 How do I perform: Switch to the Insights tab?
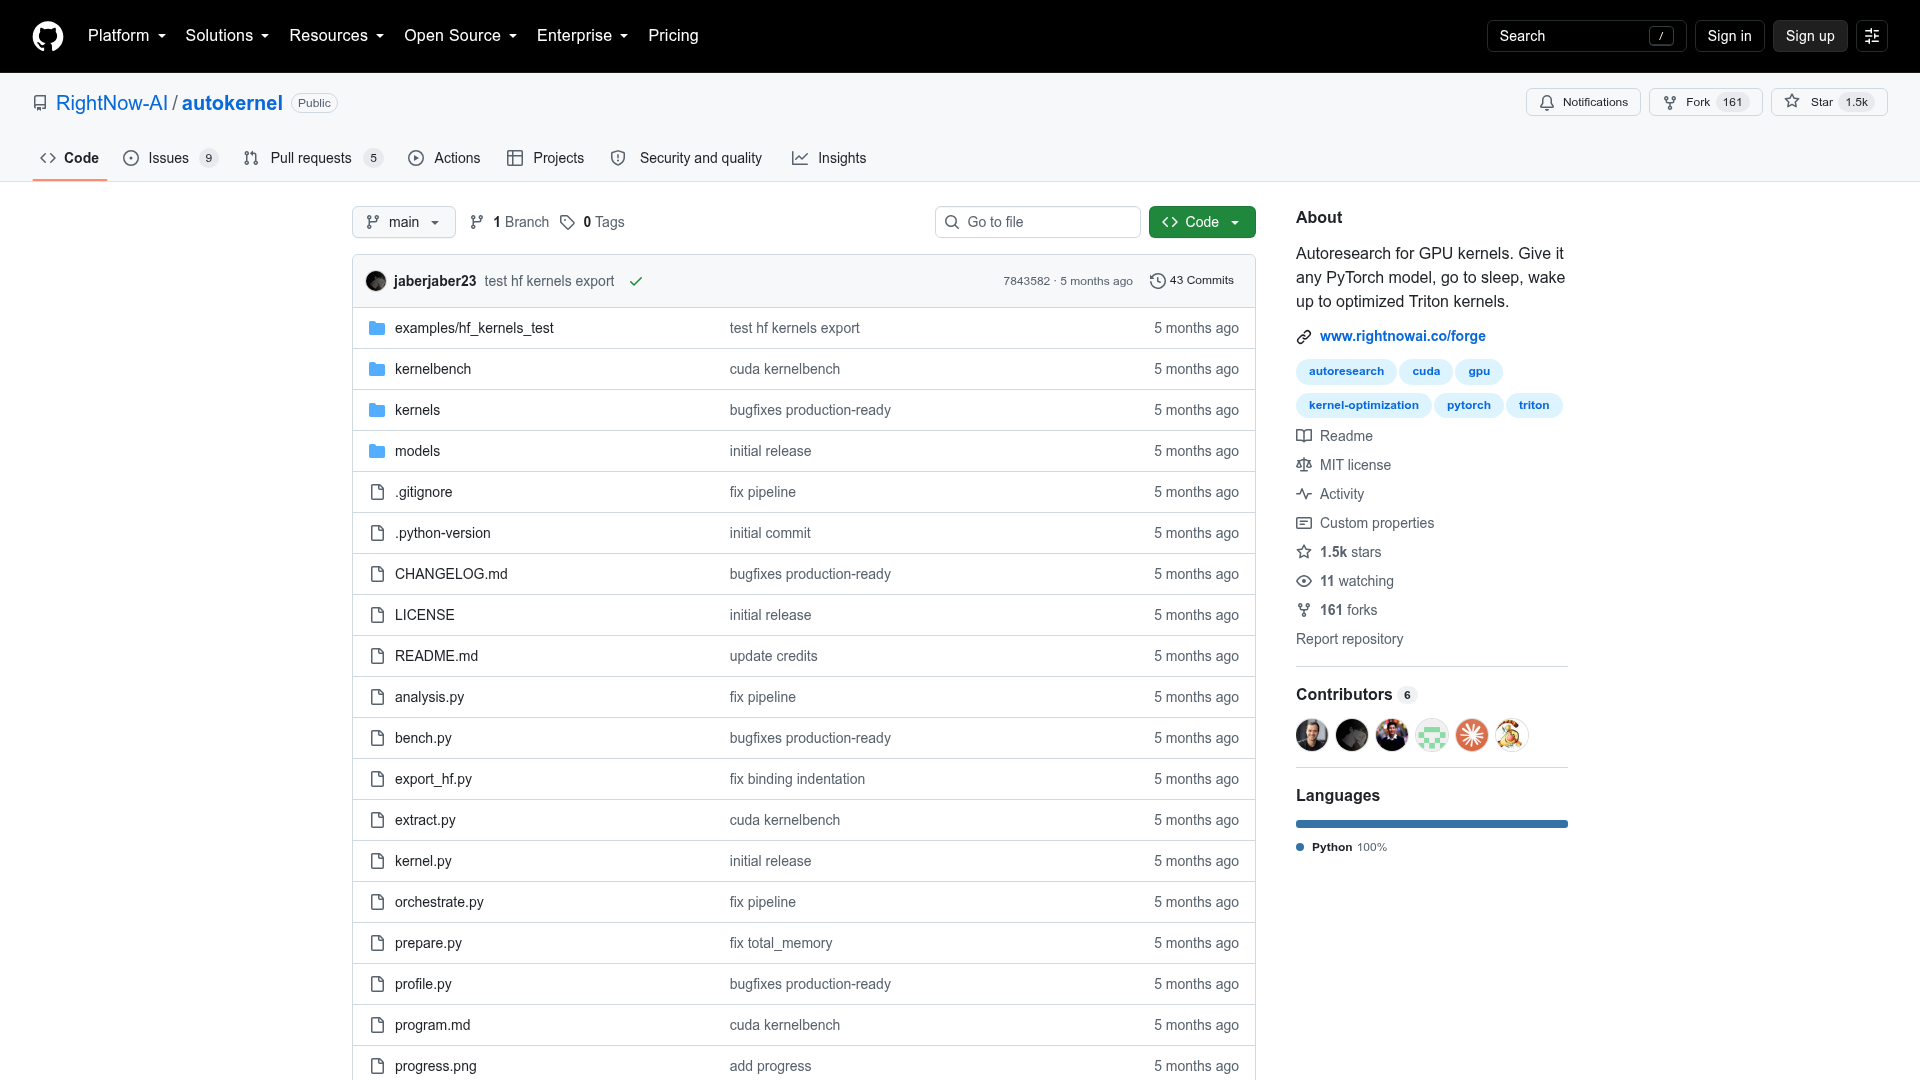[829, 158]
